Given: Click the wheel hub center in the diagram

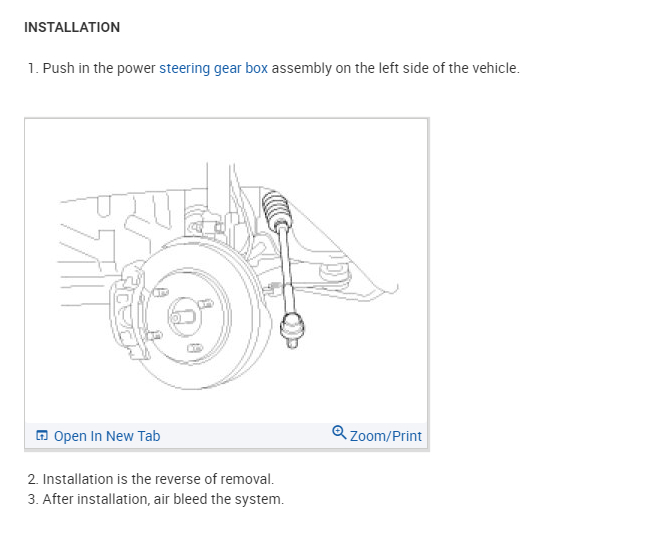Looking at the screenshot, I should tap(183, 315).
